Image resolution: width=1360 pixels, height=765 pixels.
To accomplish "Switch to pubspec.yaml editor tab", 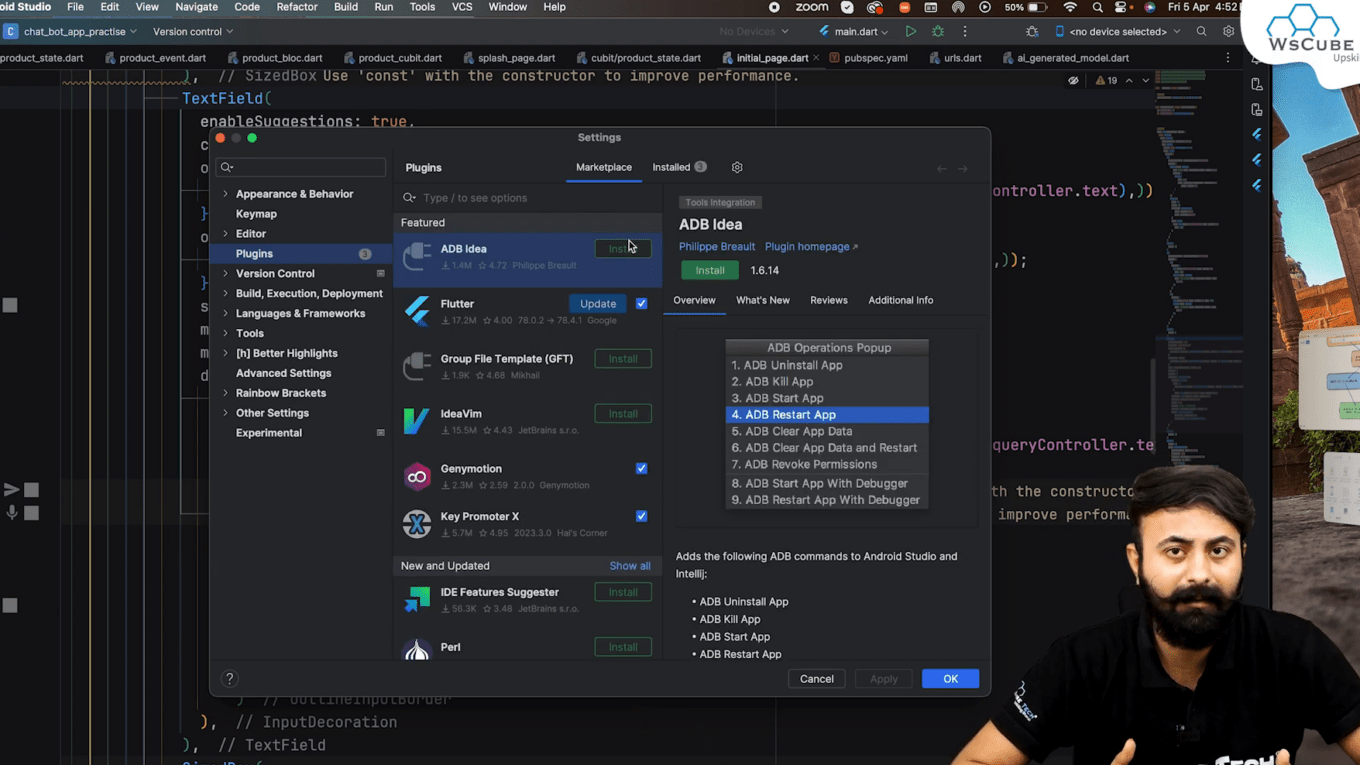I will pyautogui.click(x=868, y=58).
